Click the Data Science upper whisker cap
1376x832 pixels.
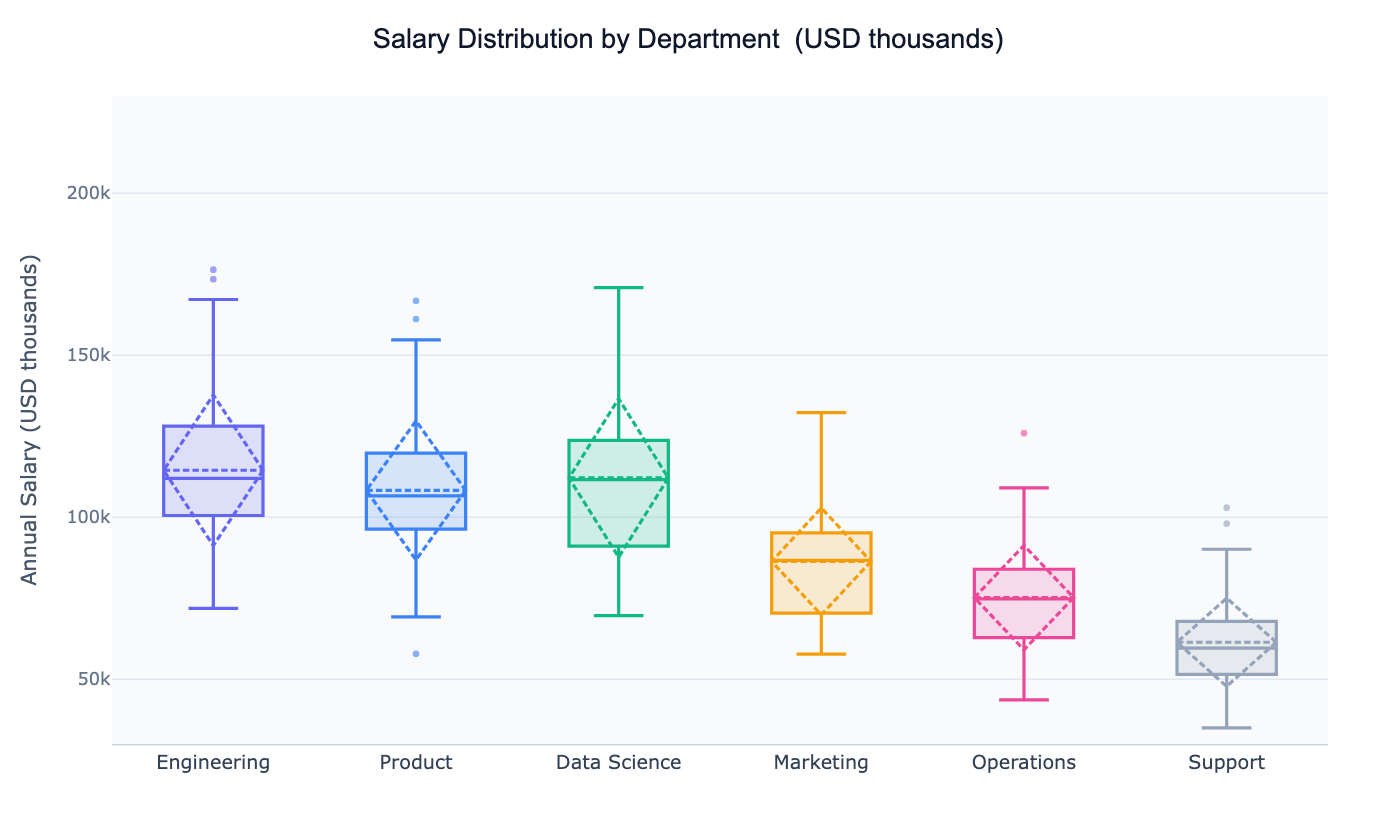618,288
